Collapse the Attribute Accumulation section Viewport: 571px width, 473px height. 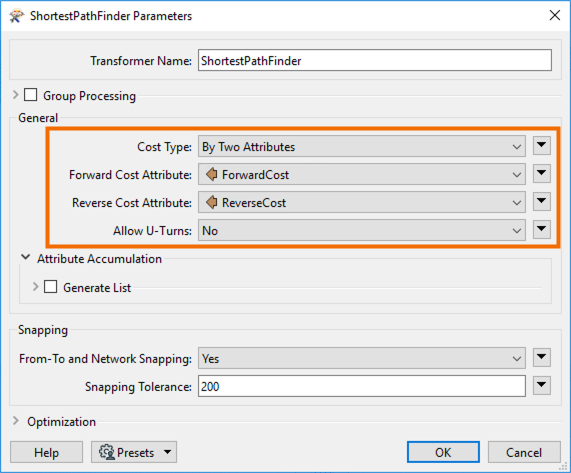pos(25,257)
